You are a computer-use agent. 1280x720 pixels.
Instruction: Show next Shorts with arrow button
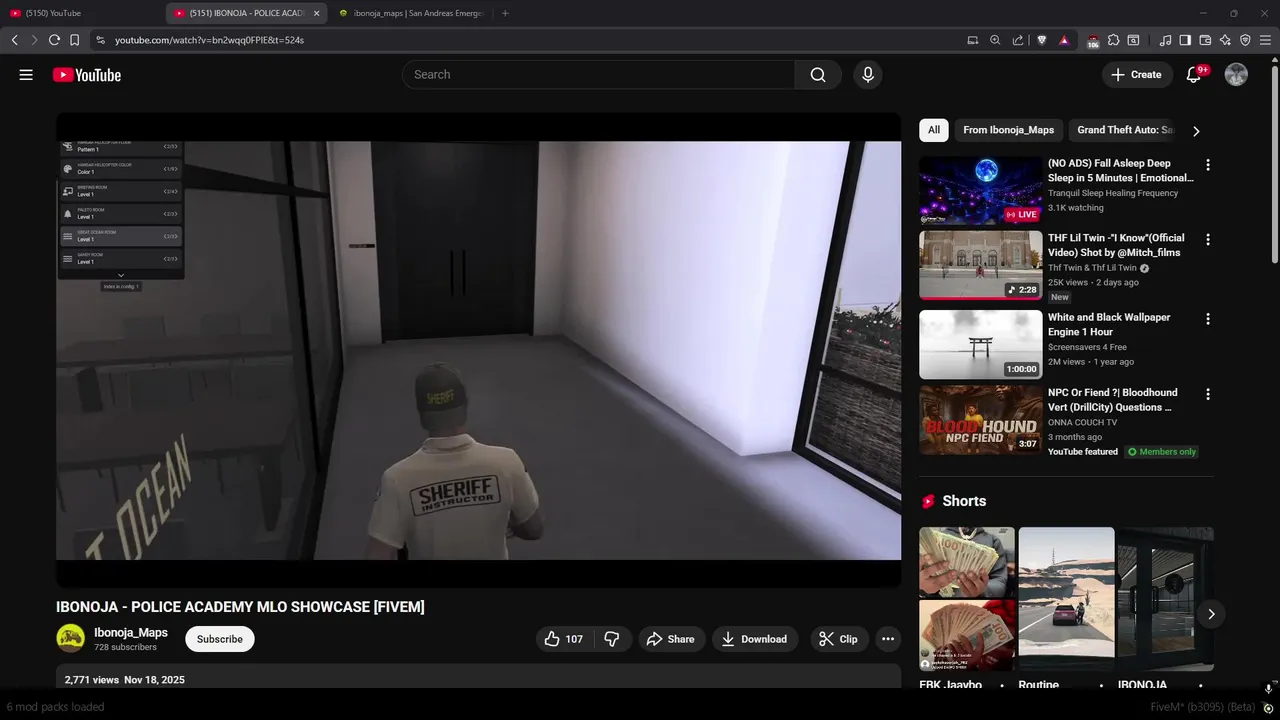[x=1211, y=614]
